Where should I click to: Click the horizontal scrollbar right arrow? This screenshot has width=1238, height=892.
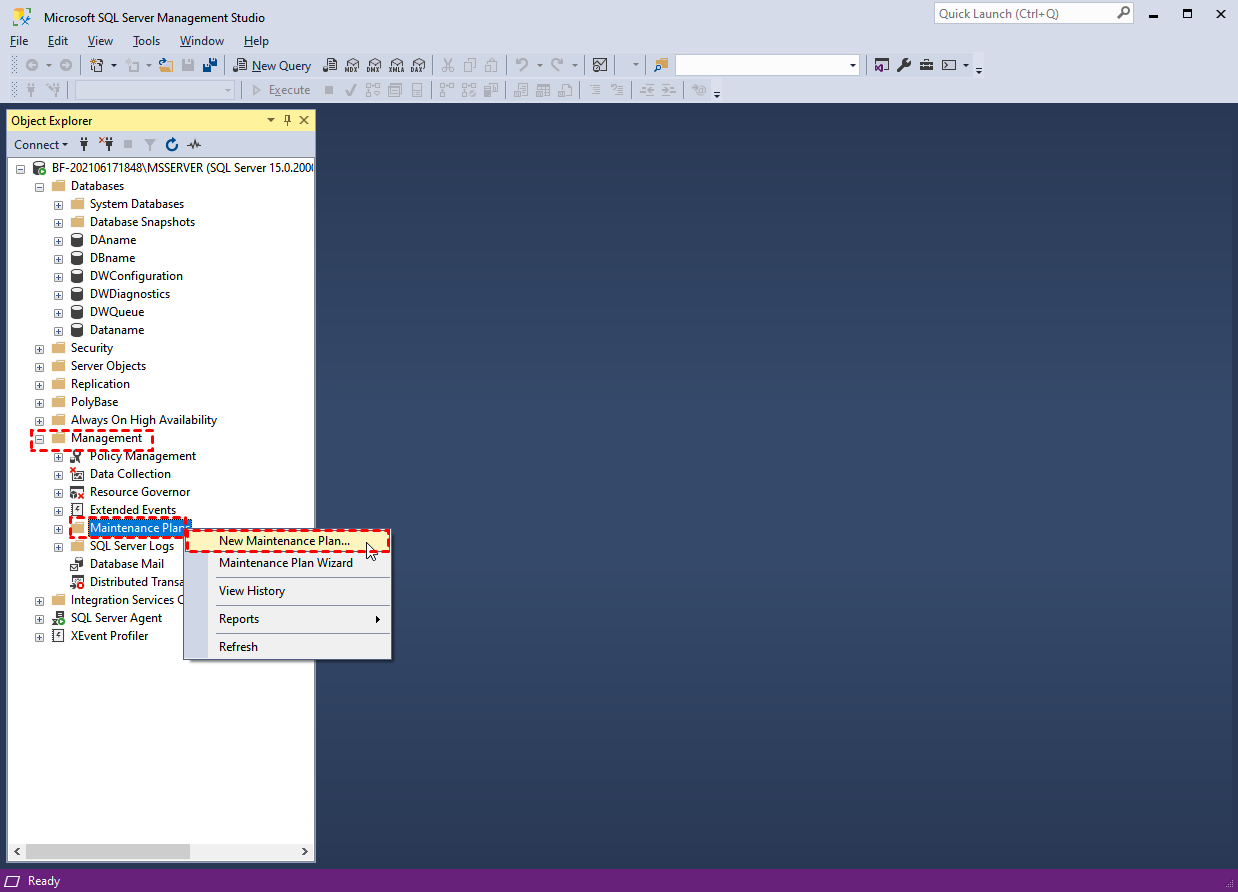(x=305, y=852)
